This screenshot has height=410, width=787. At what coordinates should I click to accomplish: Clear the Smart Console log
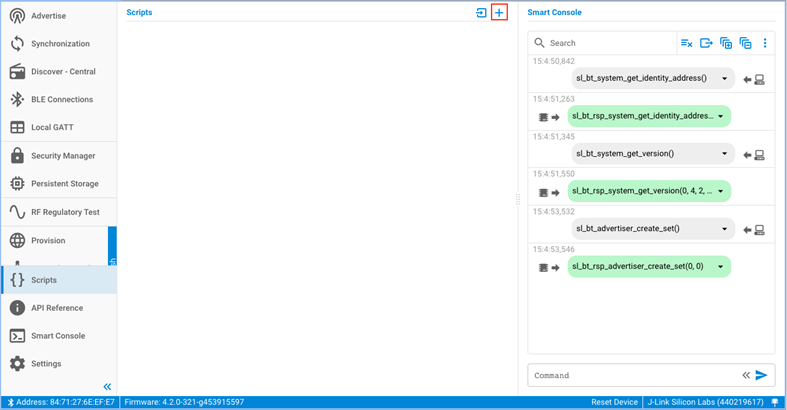686,43
